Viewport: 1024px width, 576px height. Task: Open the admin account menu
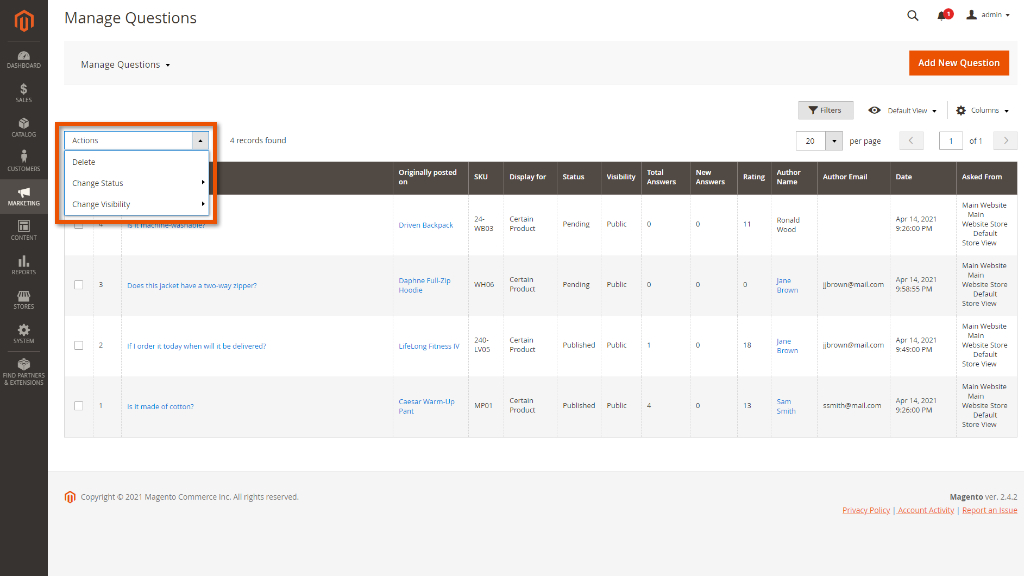988,15
